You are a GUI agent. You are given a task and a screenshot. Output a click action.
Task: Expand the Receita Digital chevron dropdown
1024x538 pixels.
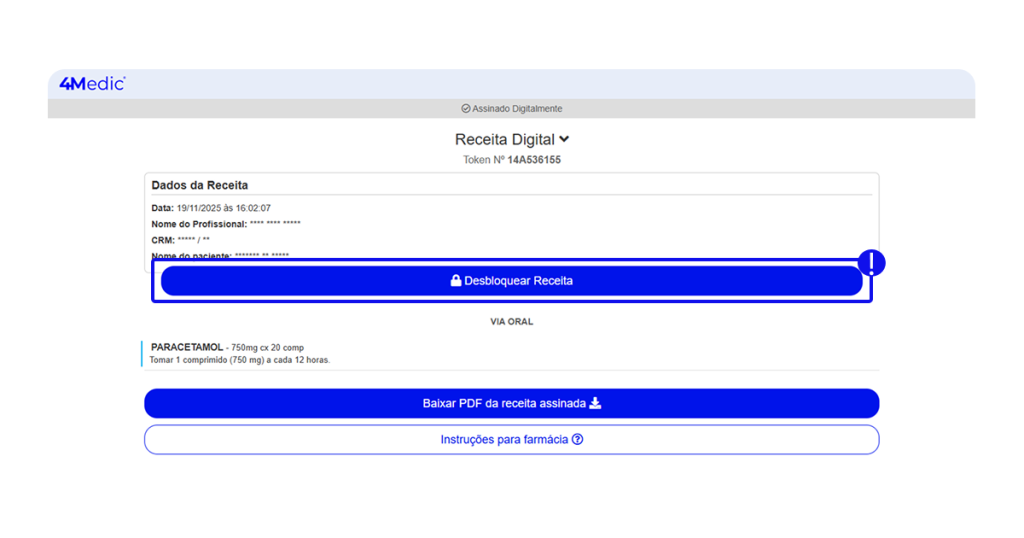(564, 140)
